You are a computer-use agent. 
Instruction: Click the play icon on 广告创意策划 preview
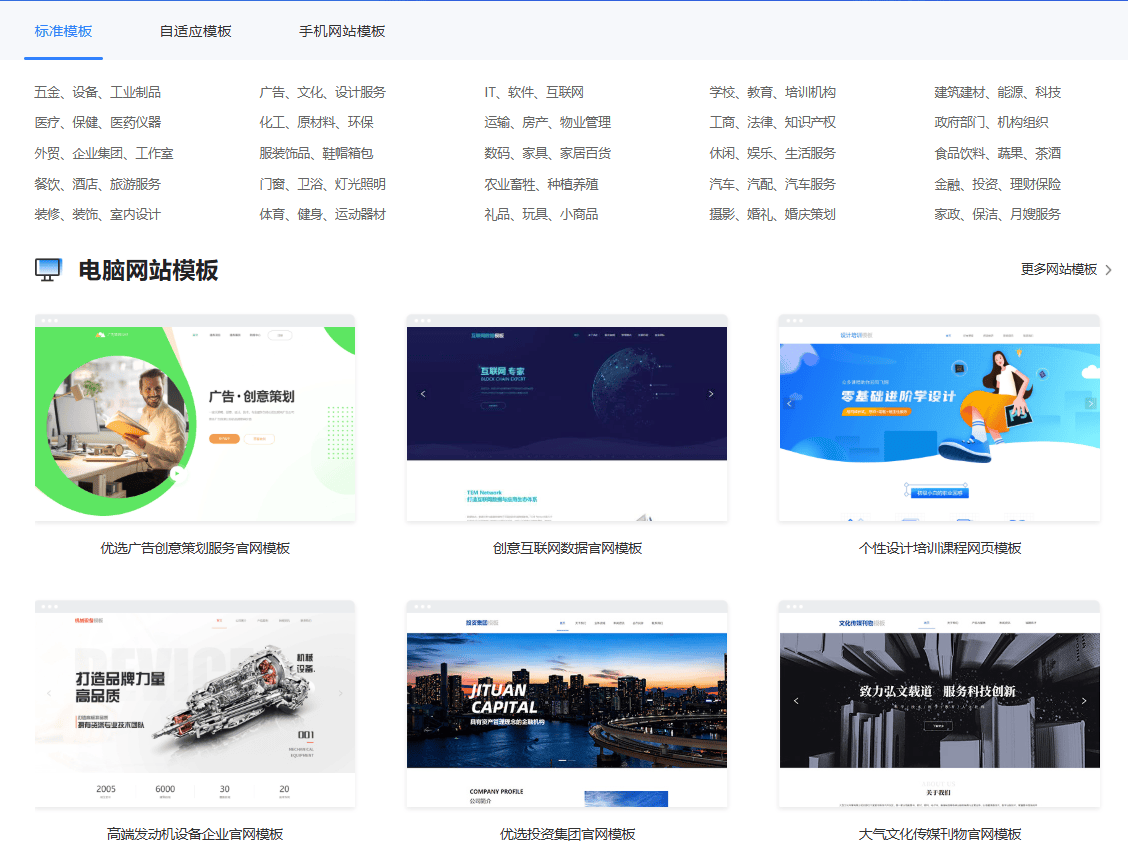point(177,474)
